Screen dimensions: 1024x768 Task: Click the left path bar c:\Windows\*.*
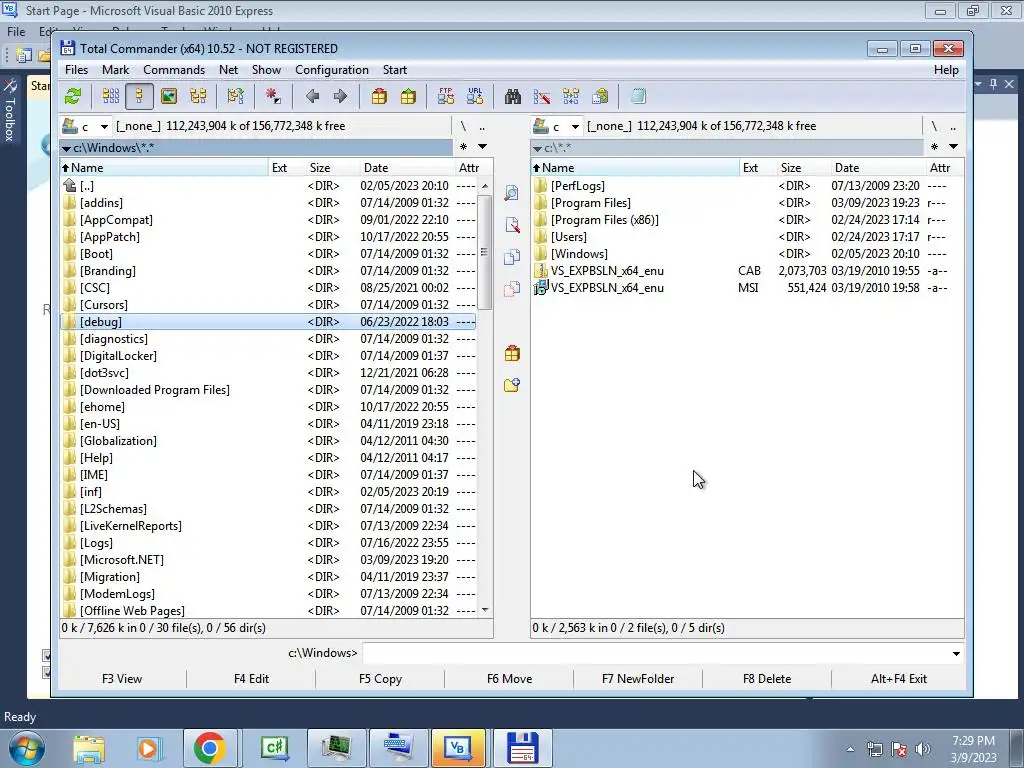(256, 148)
